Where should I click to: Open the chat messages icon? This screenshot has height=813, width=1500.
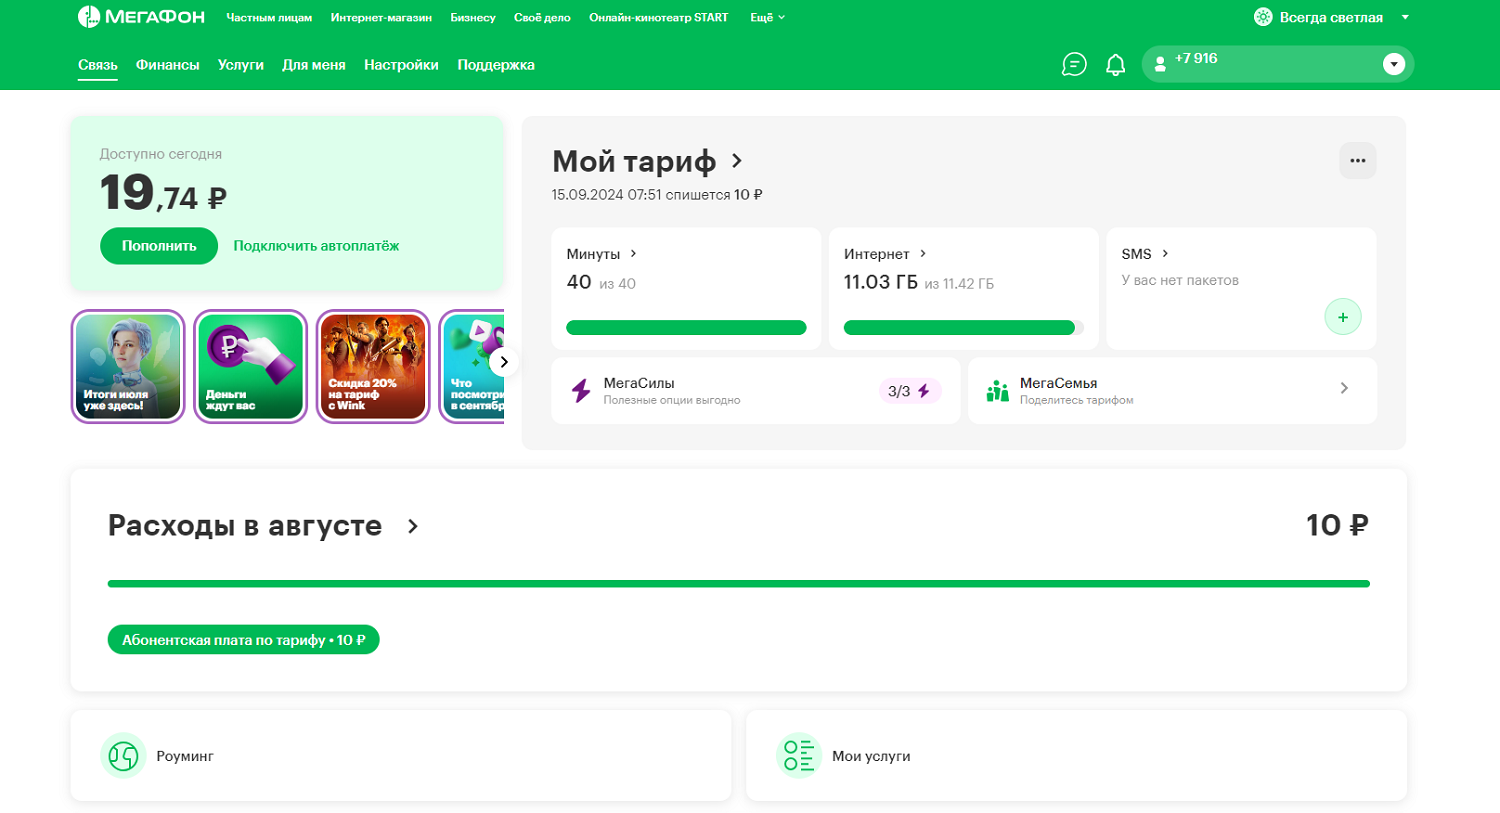(x=1074, y=65)
